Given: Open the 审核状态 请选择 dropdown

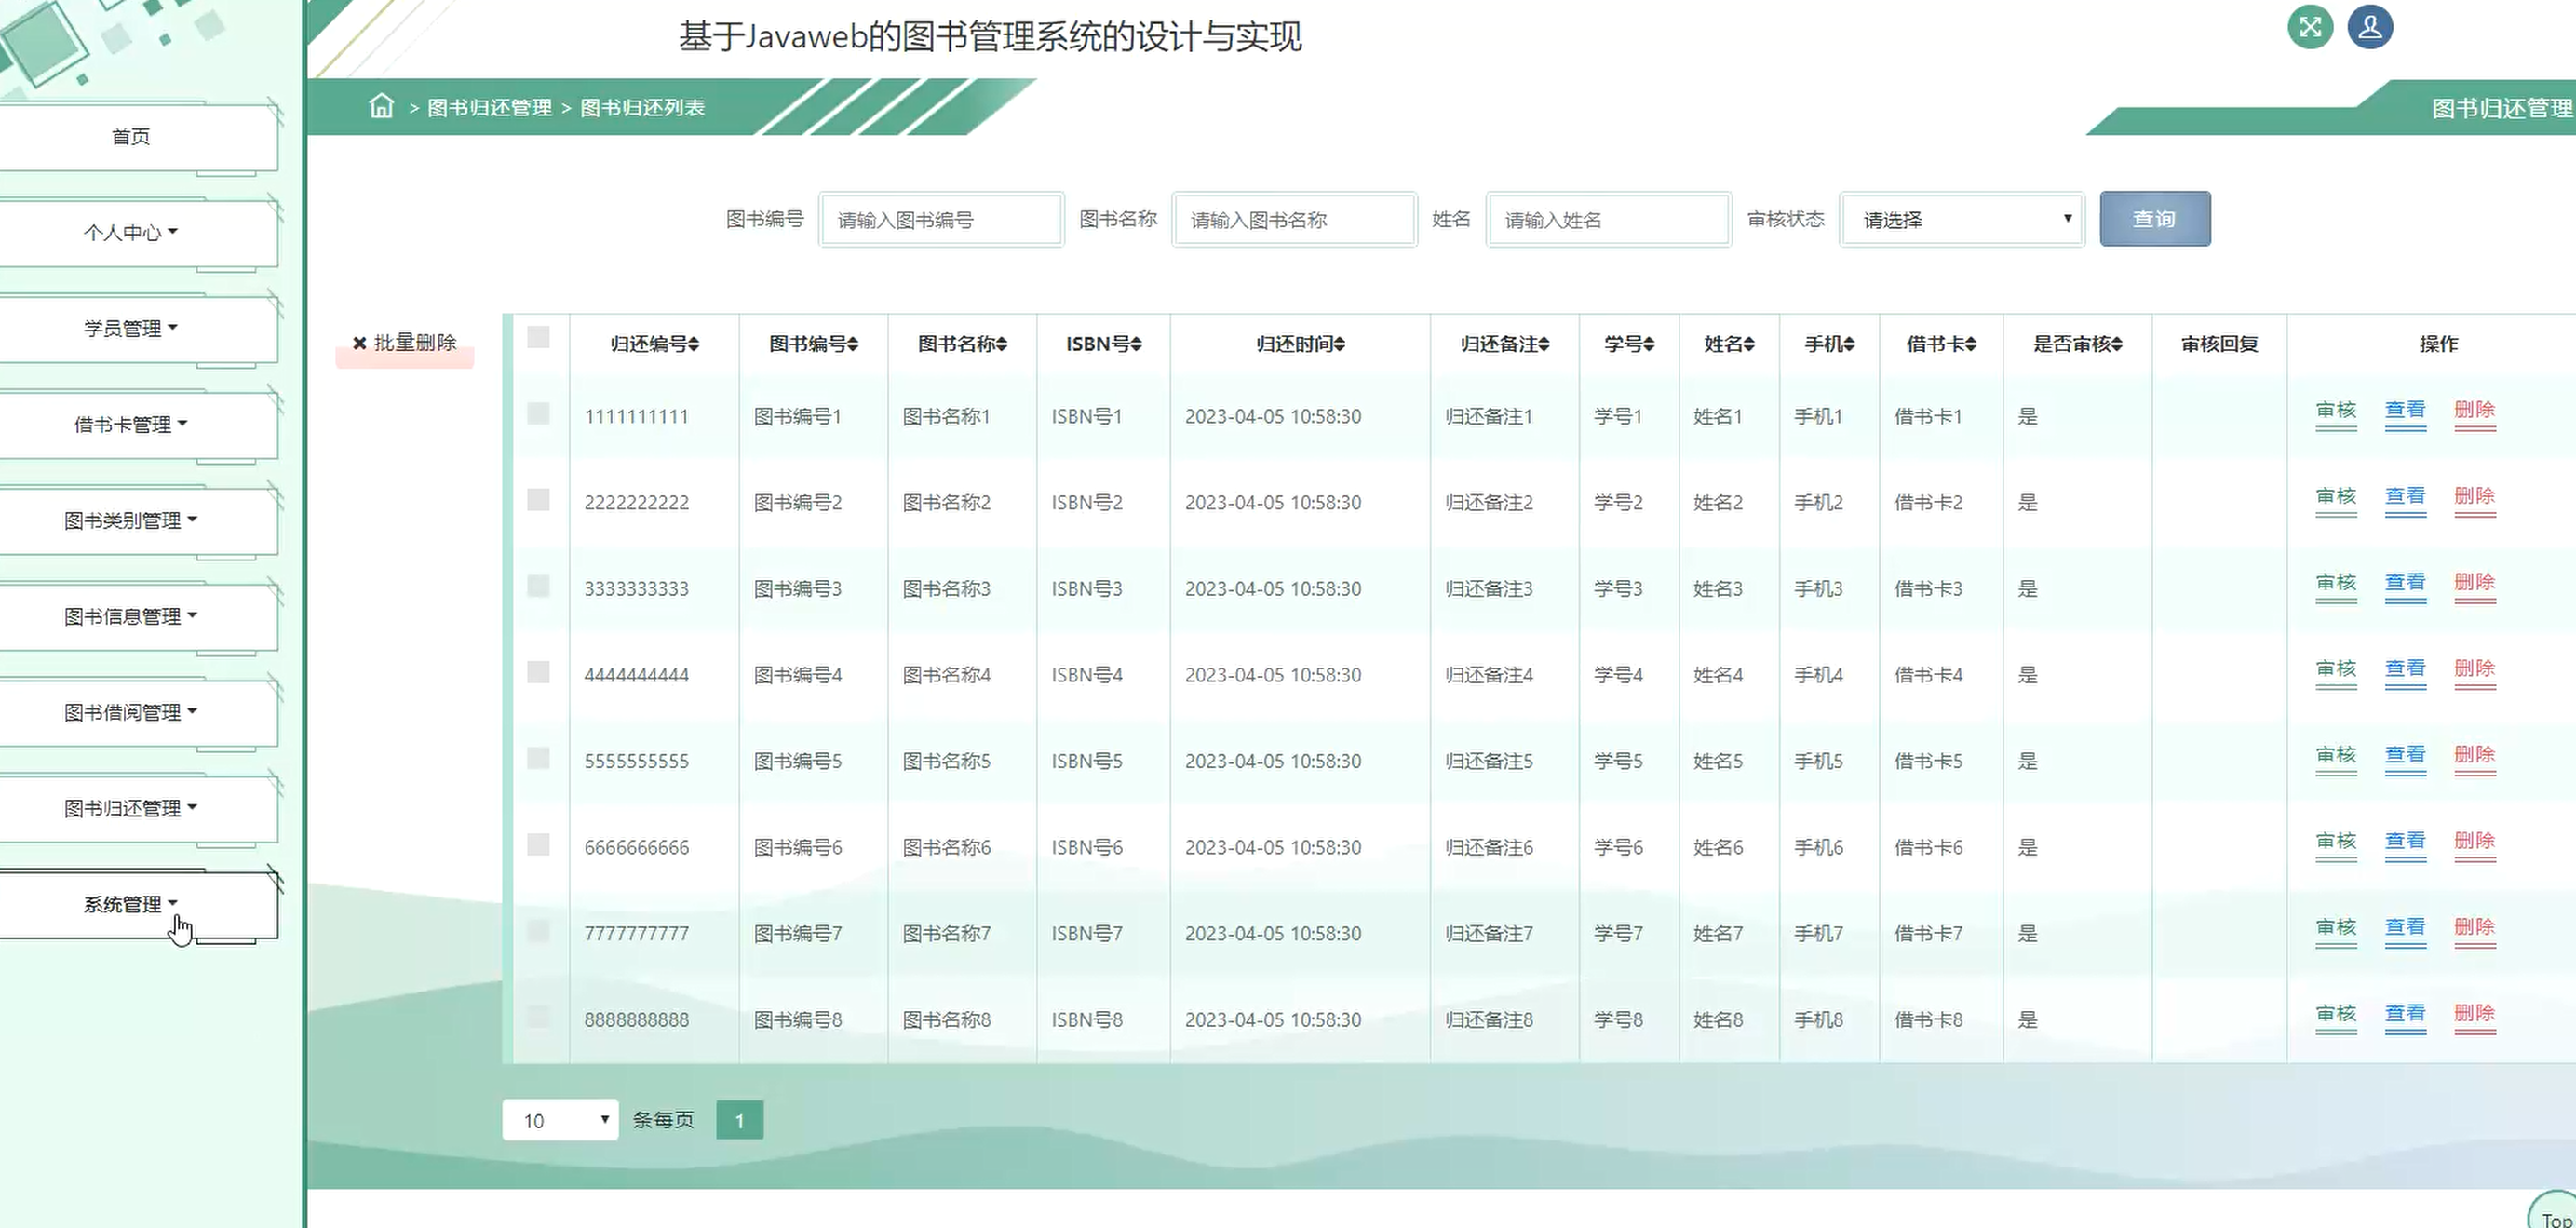Looking at the screenshot, I should 1962,219.
